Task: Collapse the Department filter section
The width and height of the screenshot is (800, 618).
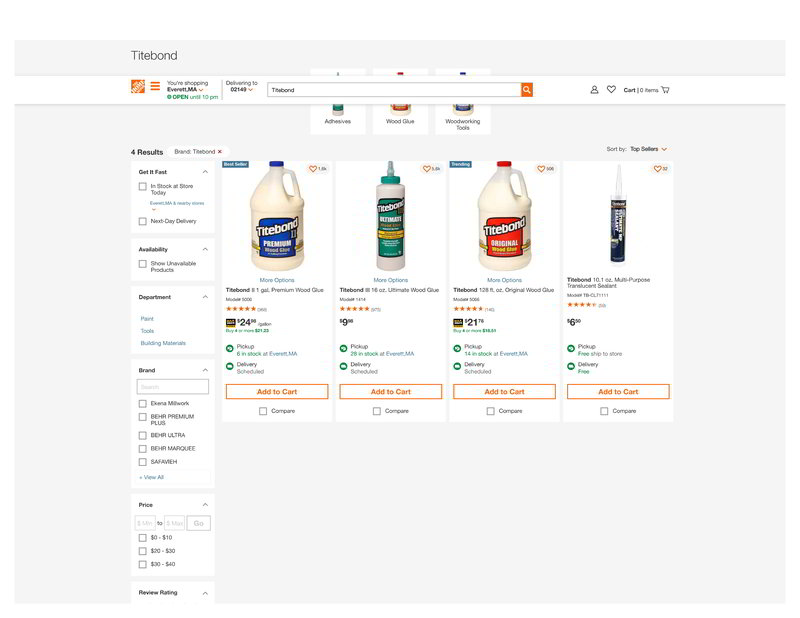Action: click(x=205, y=297)
